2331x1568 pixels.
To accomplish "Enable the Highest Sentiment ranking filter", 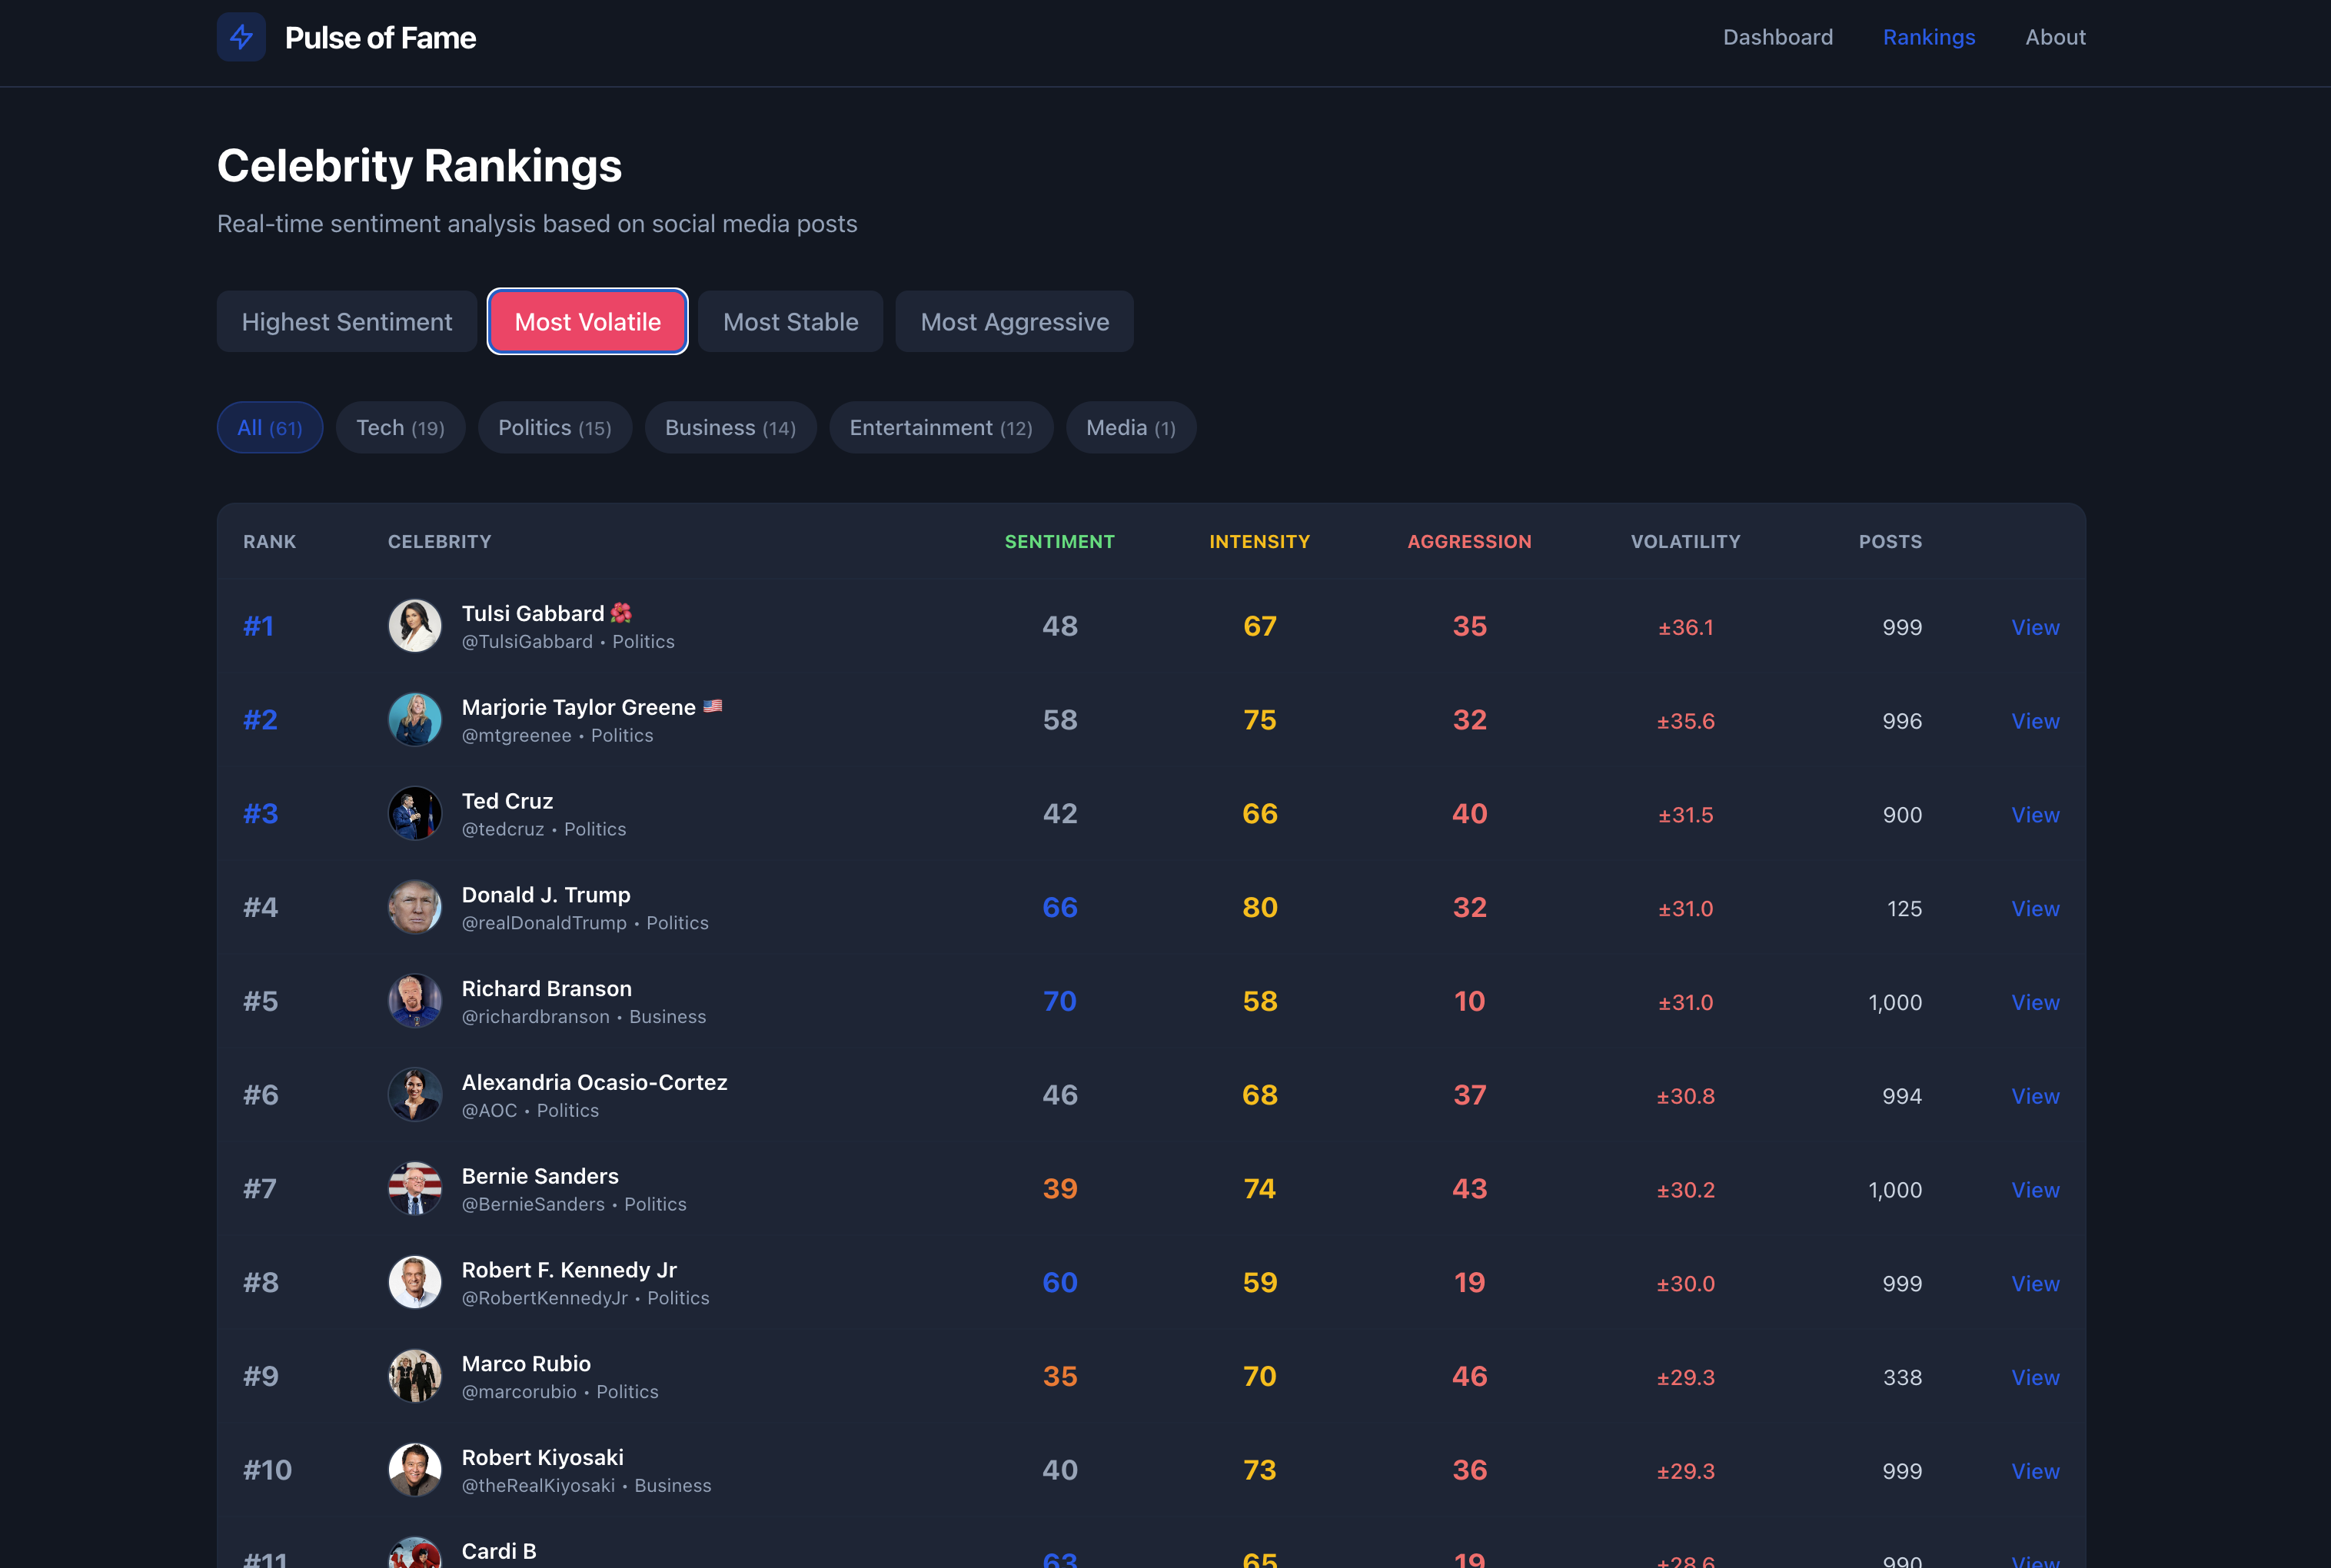I will click(346, 321).
